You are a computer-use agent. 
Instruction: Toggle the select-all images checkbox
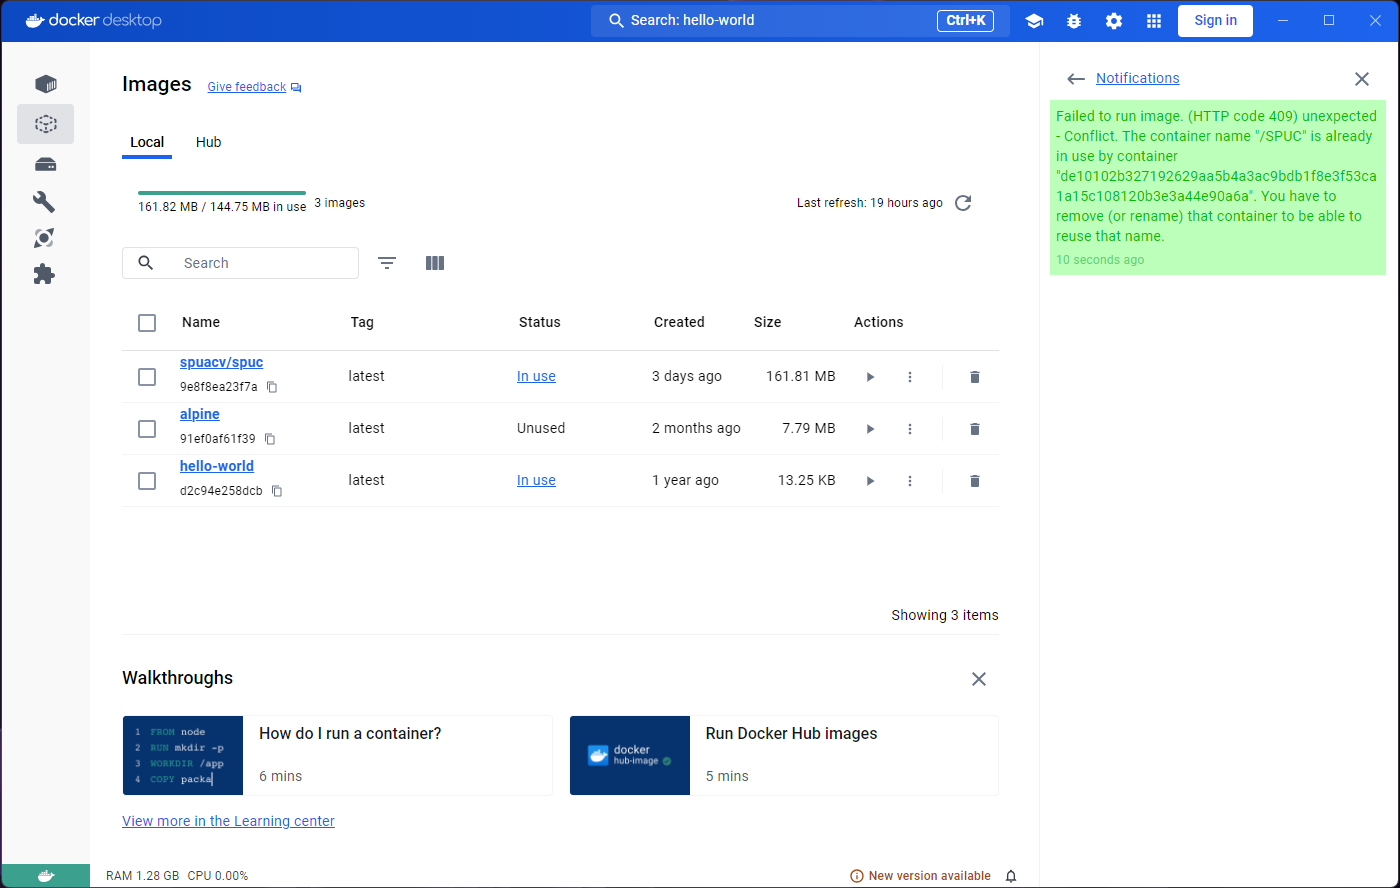pyautogui.click(x=147, y=323)
